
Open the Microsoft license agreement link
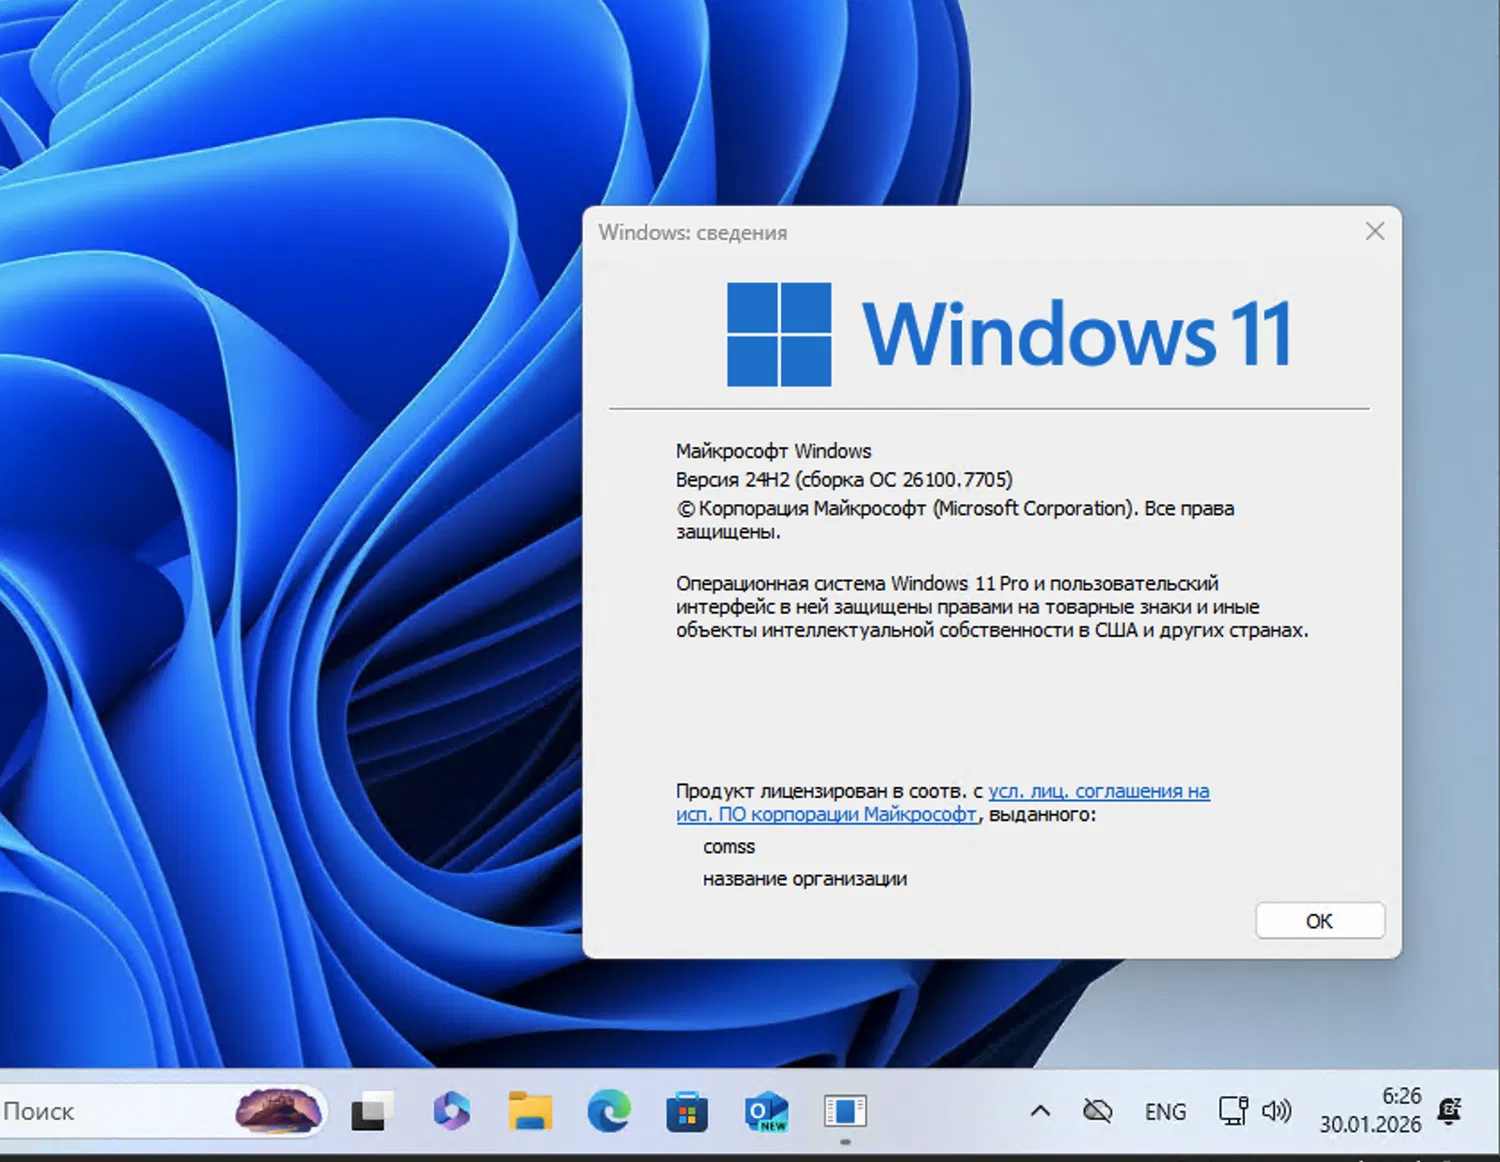[1097, 790]
